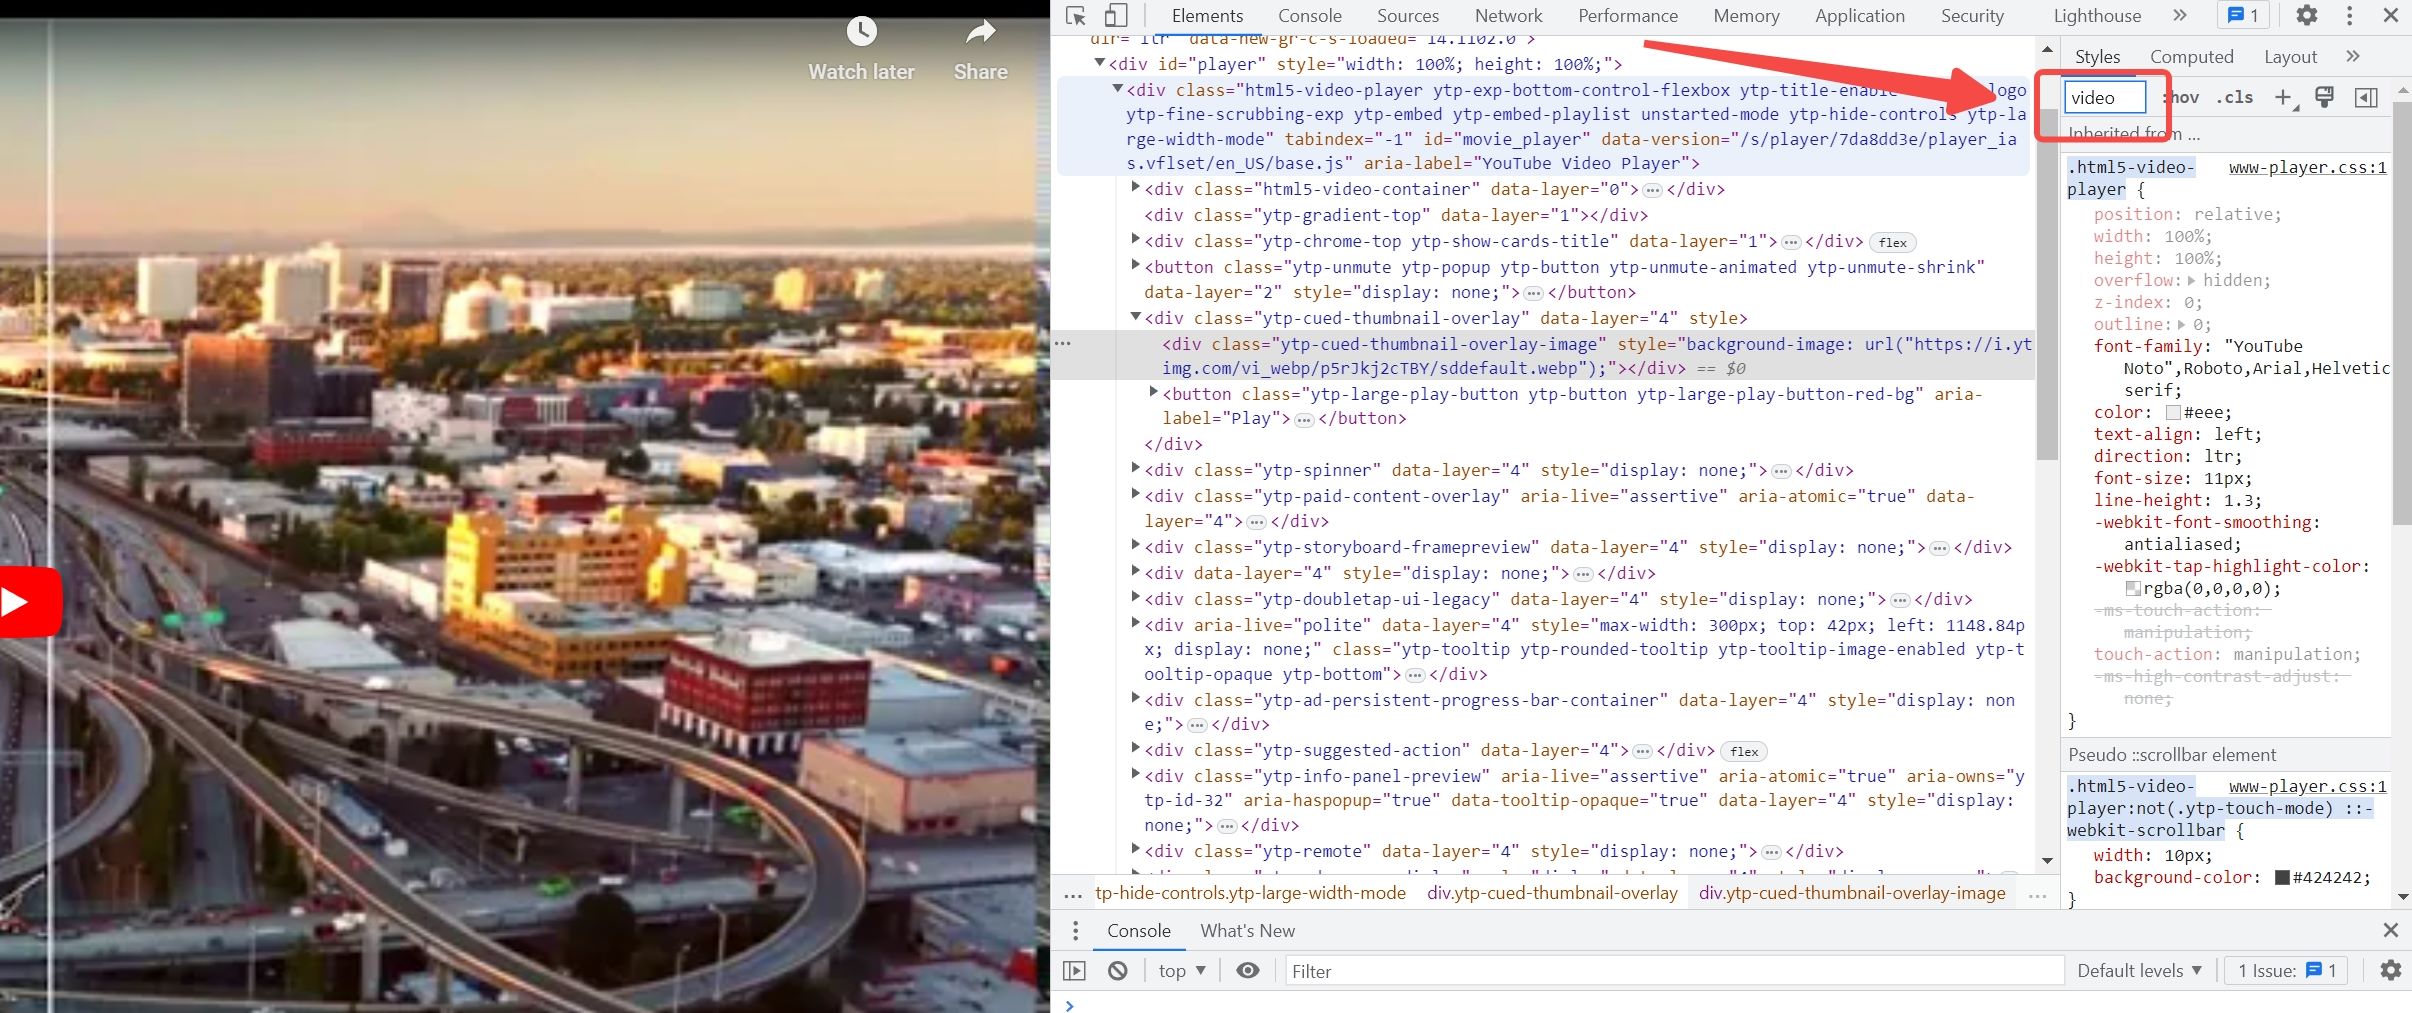Click the video filter input in Styles
The image size is (2412, 1013).
click(x=2105, y=98)
